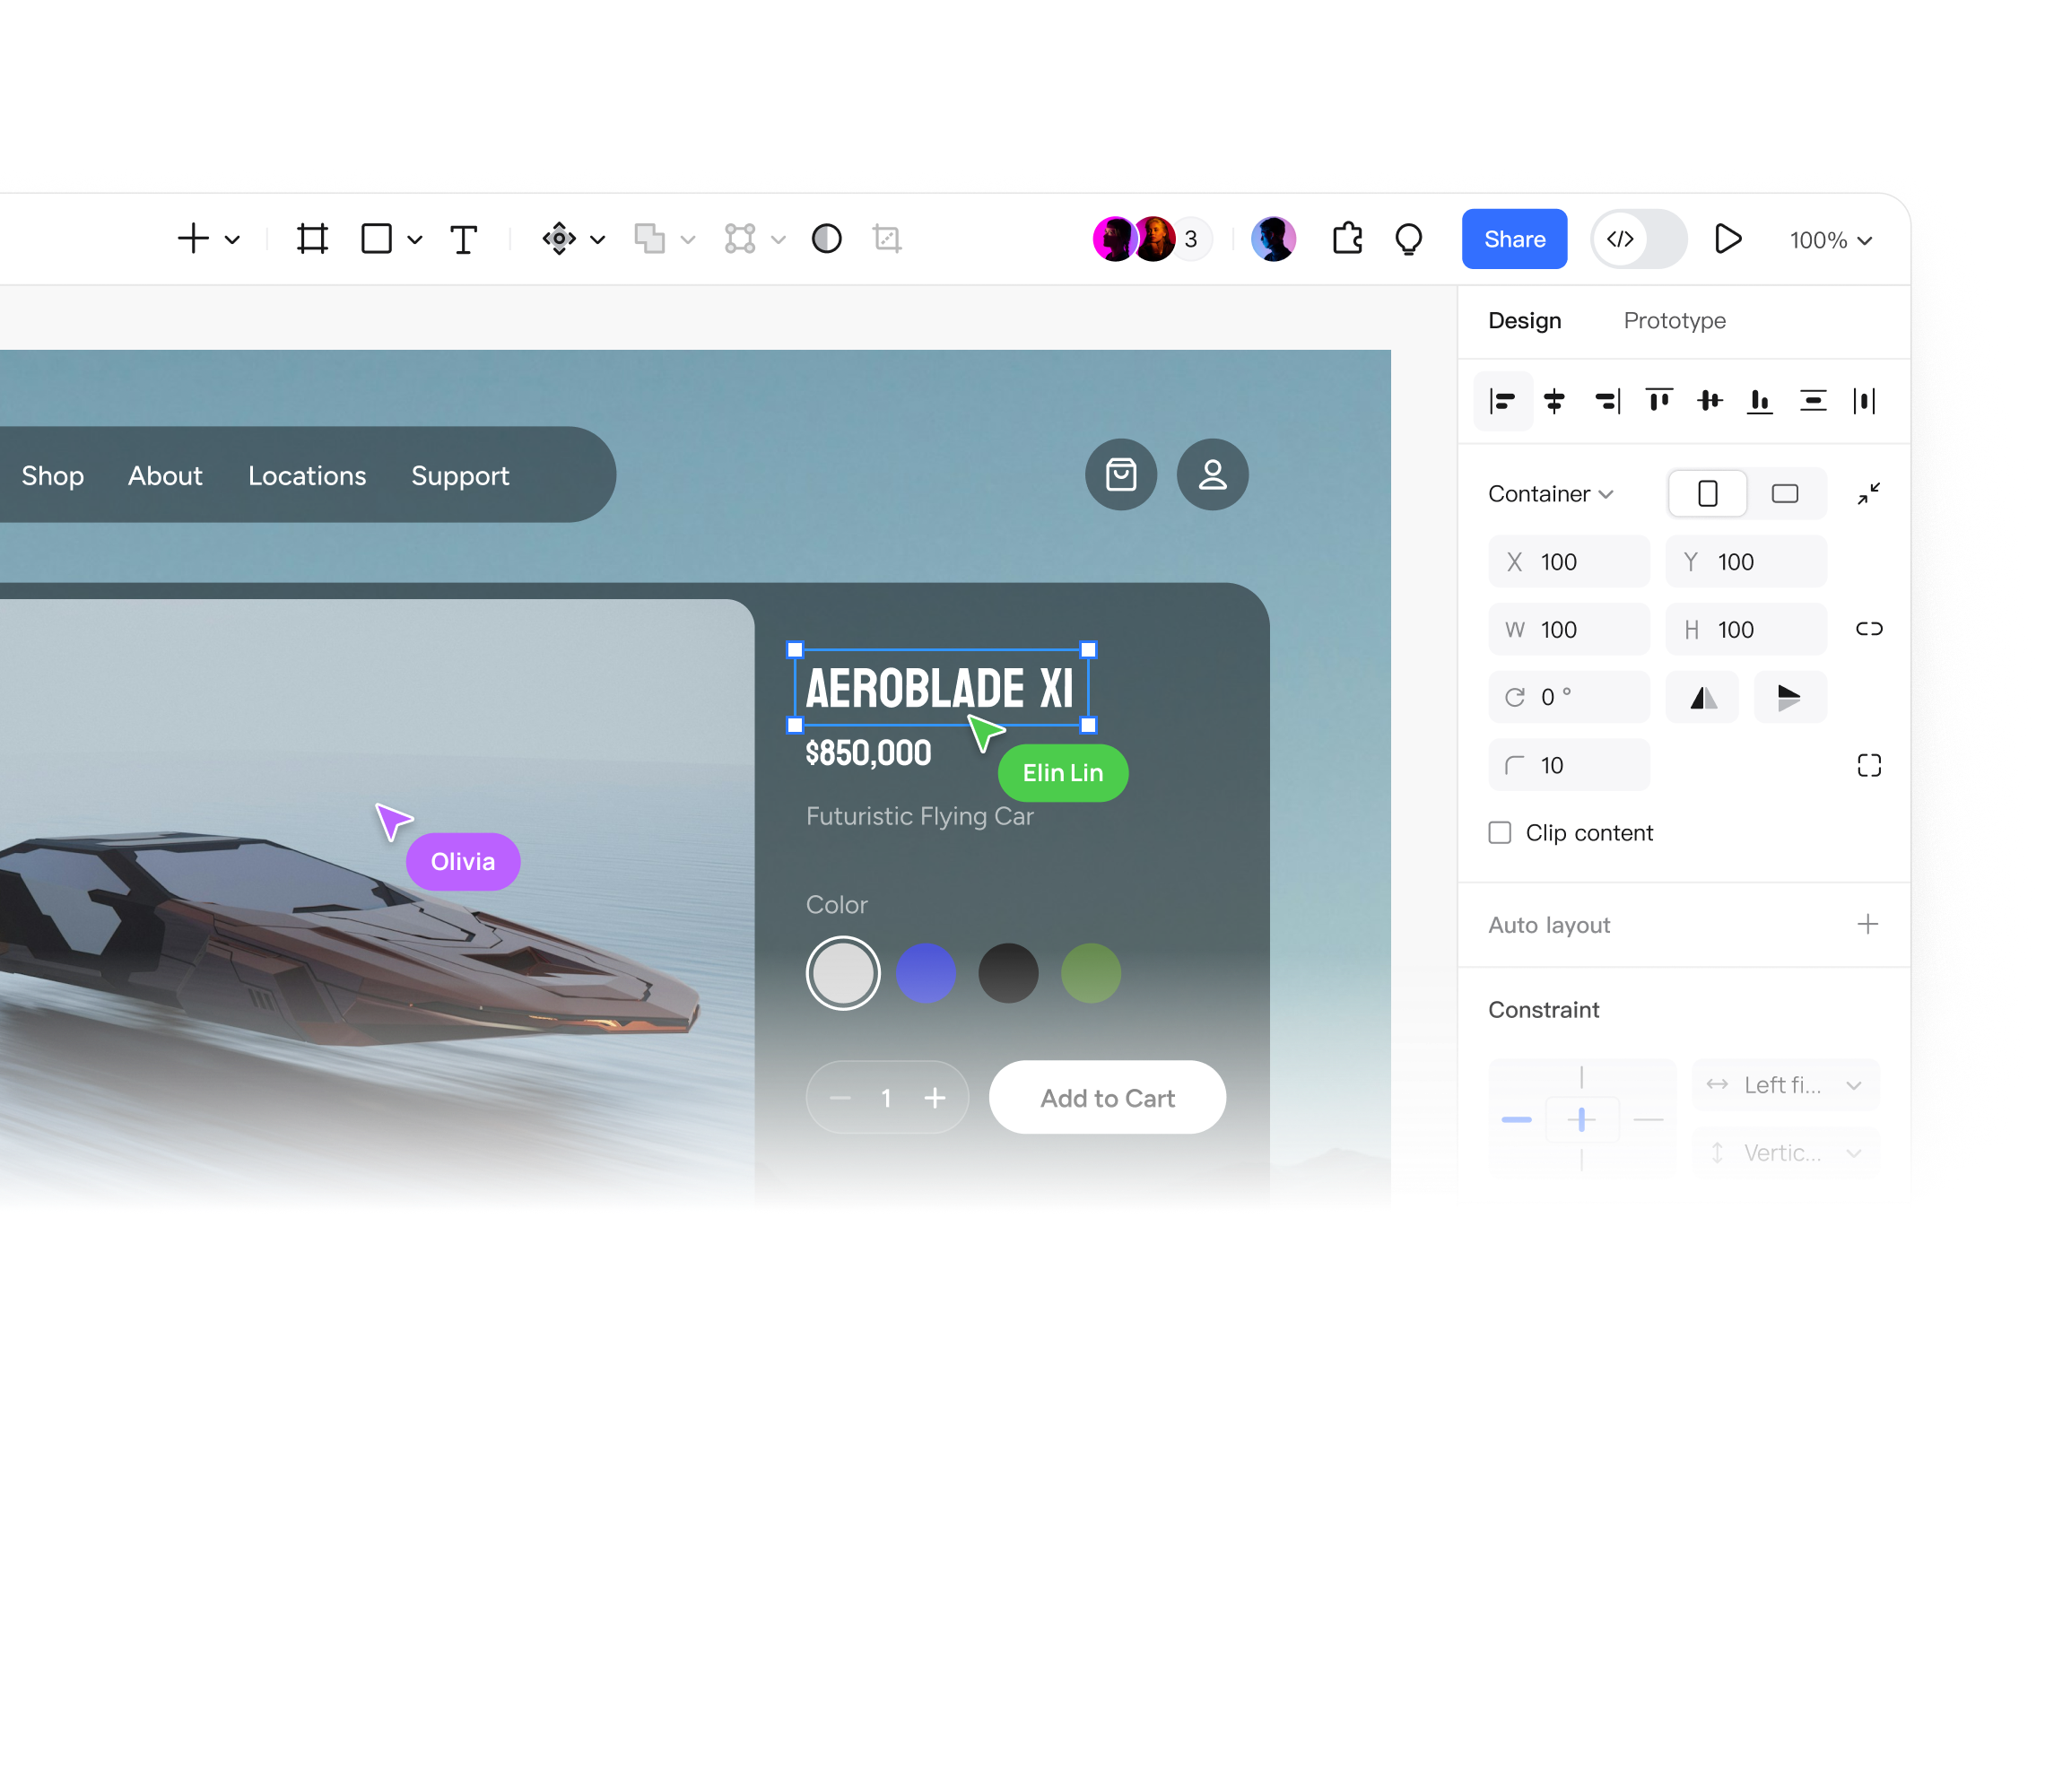This screenshot has height=1792, width=2045.
Task: Click the user profile icon
Action: [1212, 475]
